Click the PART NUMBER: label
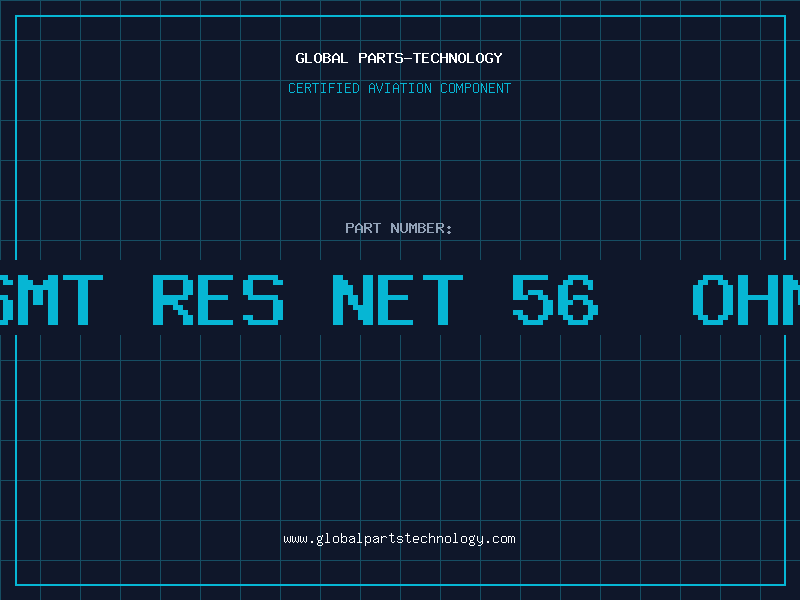 click(399, 228)
